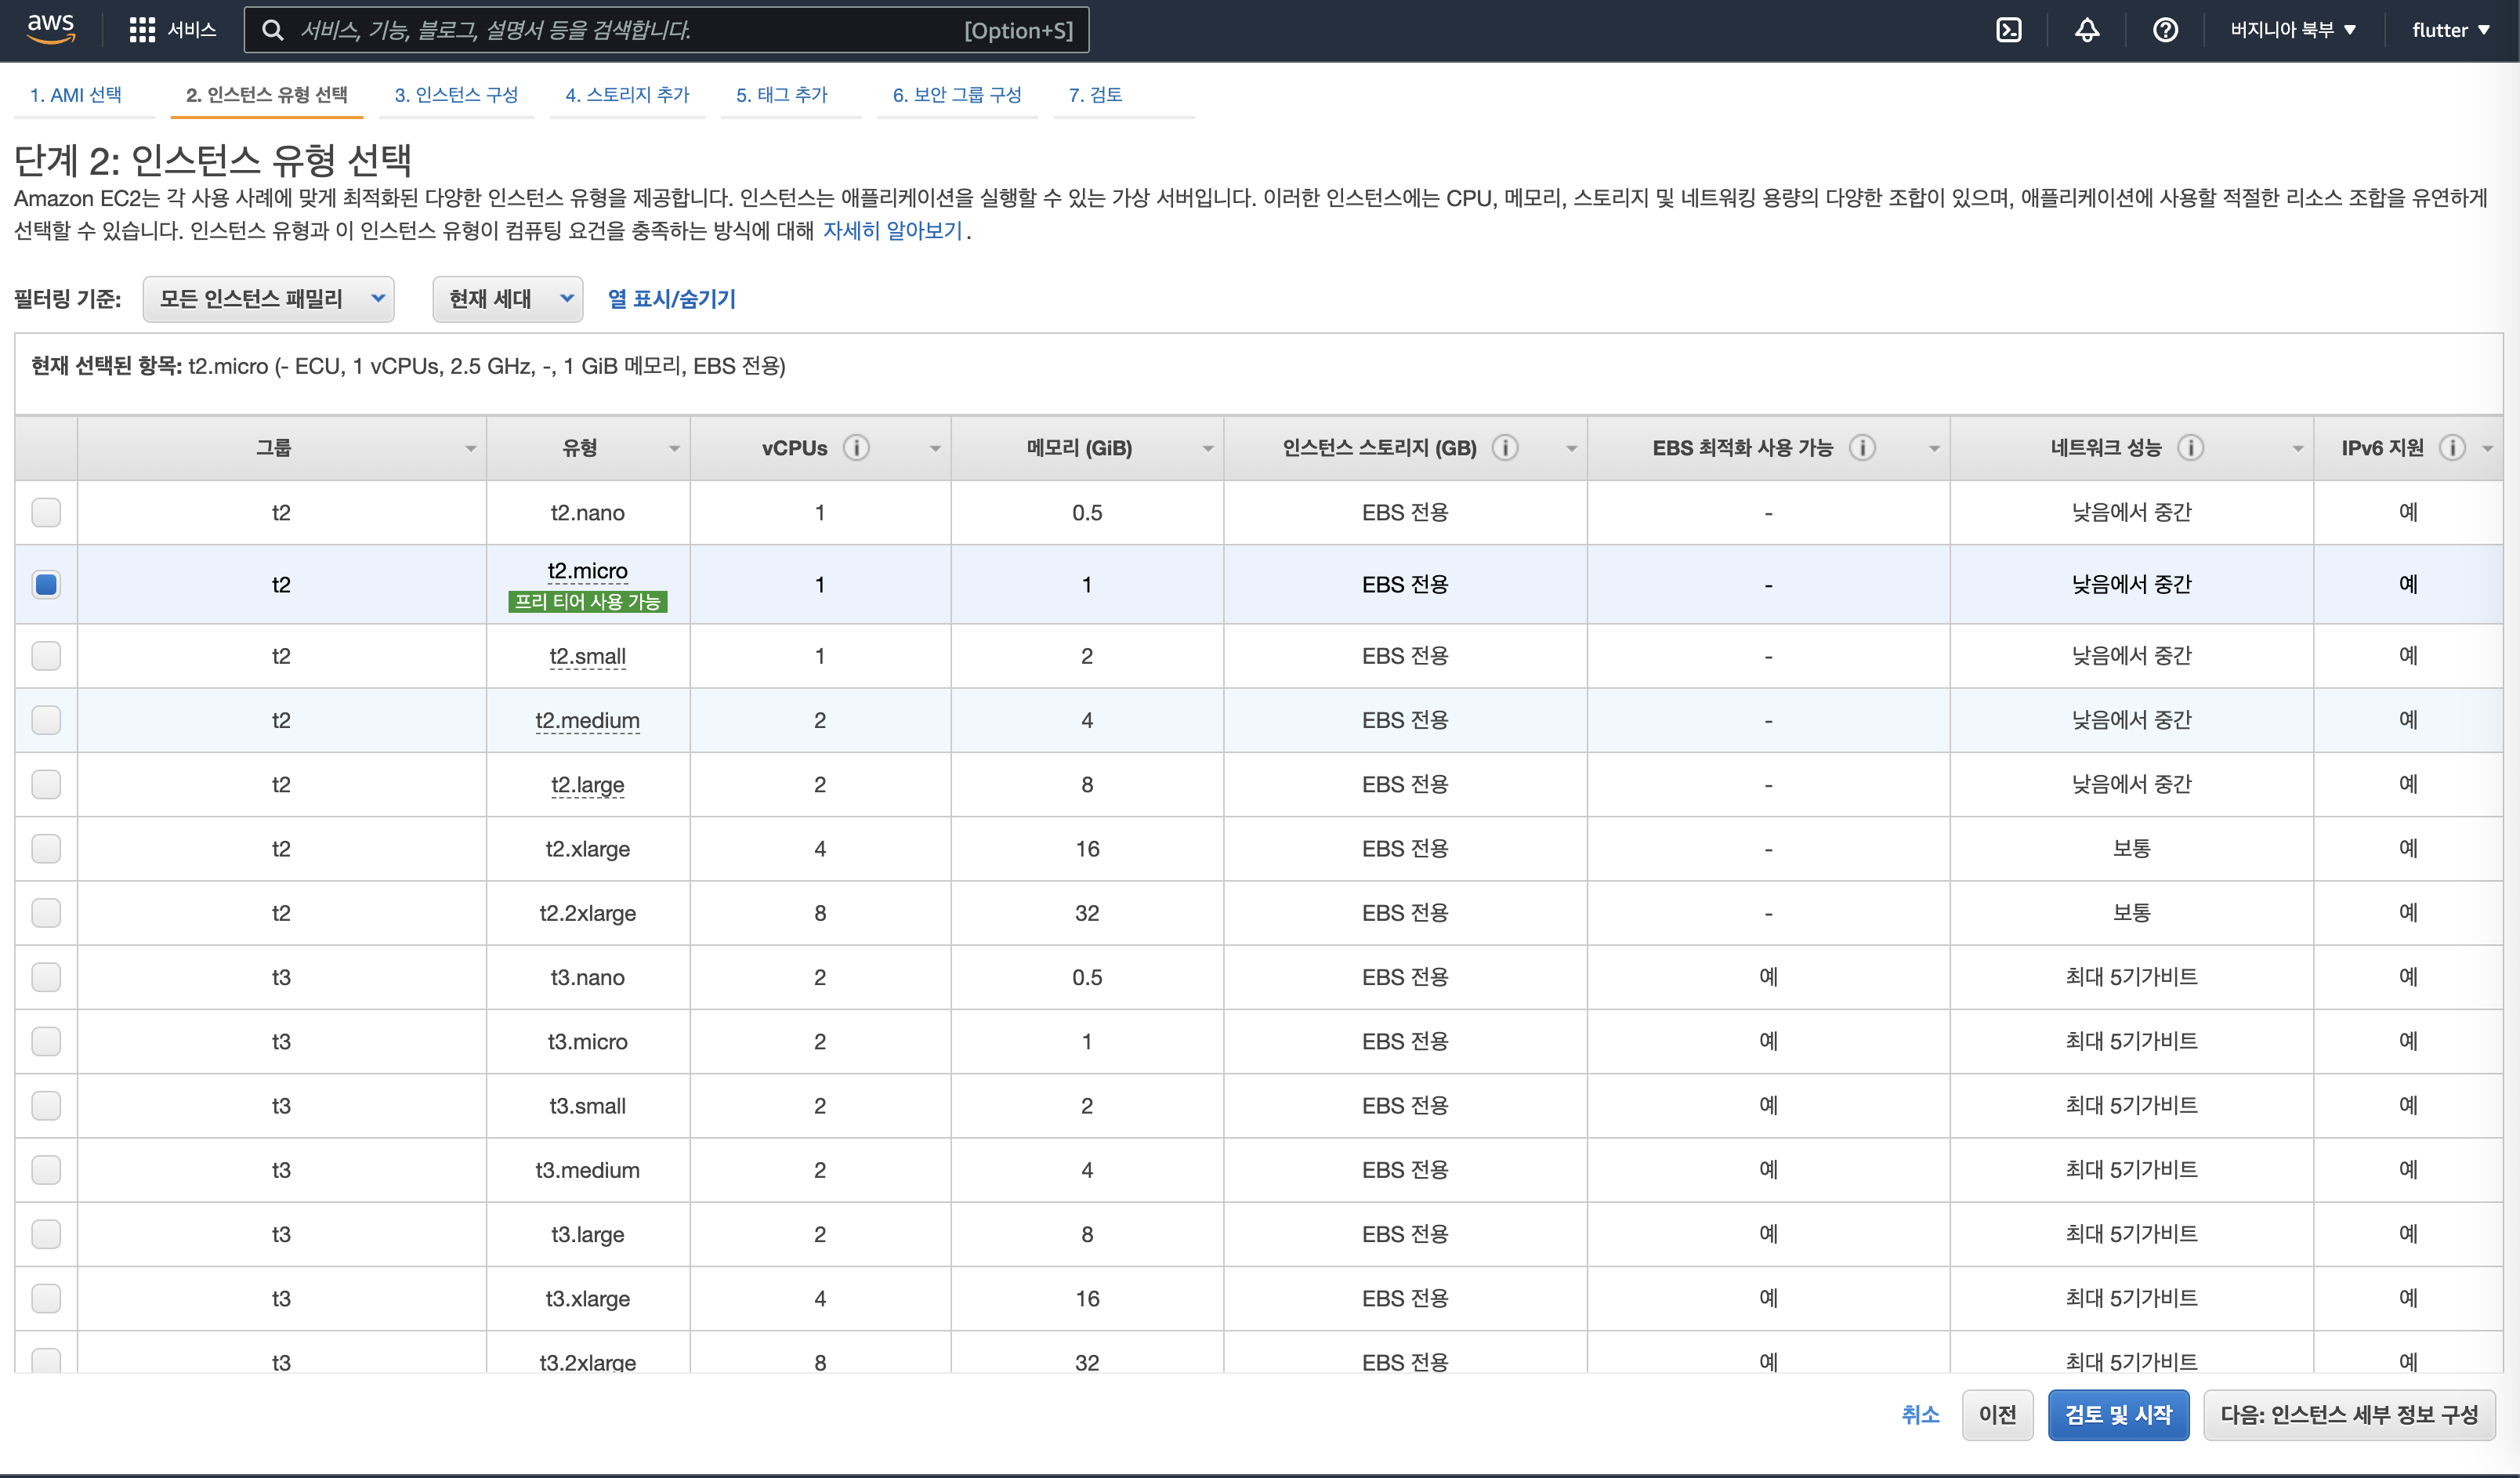Click the 열 표시/숨기기 link

[671, 298]
